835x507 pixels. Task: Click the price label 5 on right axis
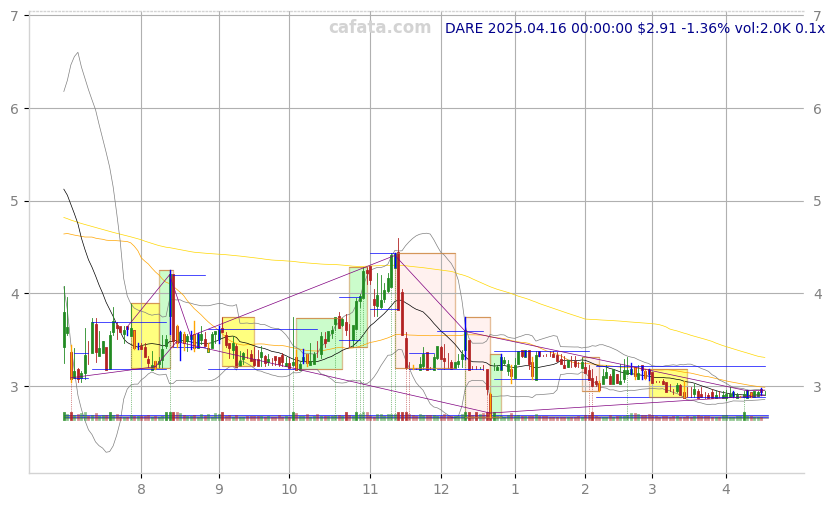(x=817, y=201)
